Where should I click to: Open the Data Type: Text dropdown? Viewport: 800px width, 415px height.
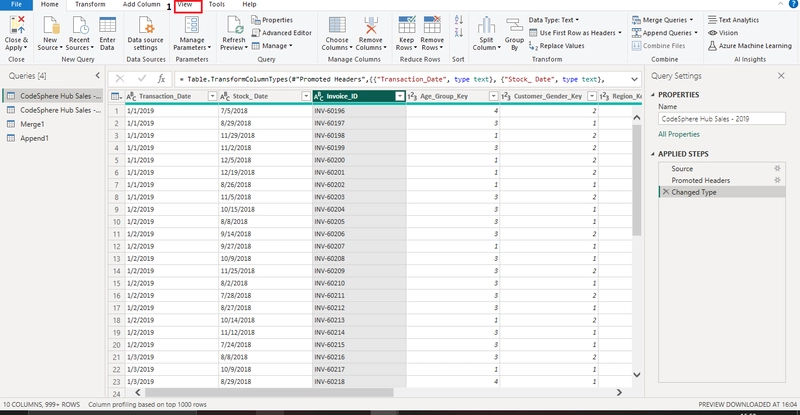(x=554, y=20)
